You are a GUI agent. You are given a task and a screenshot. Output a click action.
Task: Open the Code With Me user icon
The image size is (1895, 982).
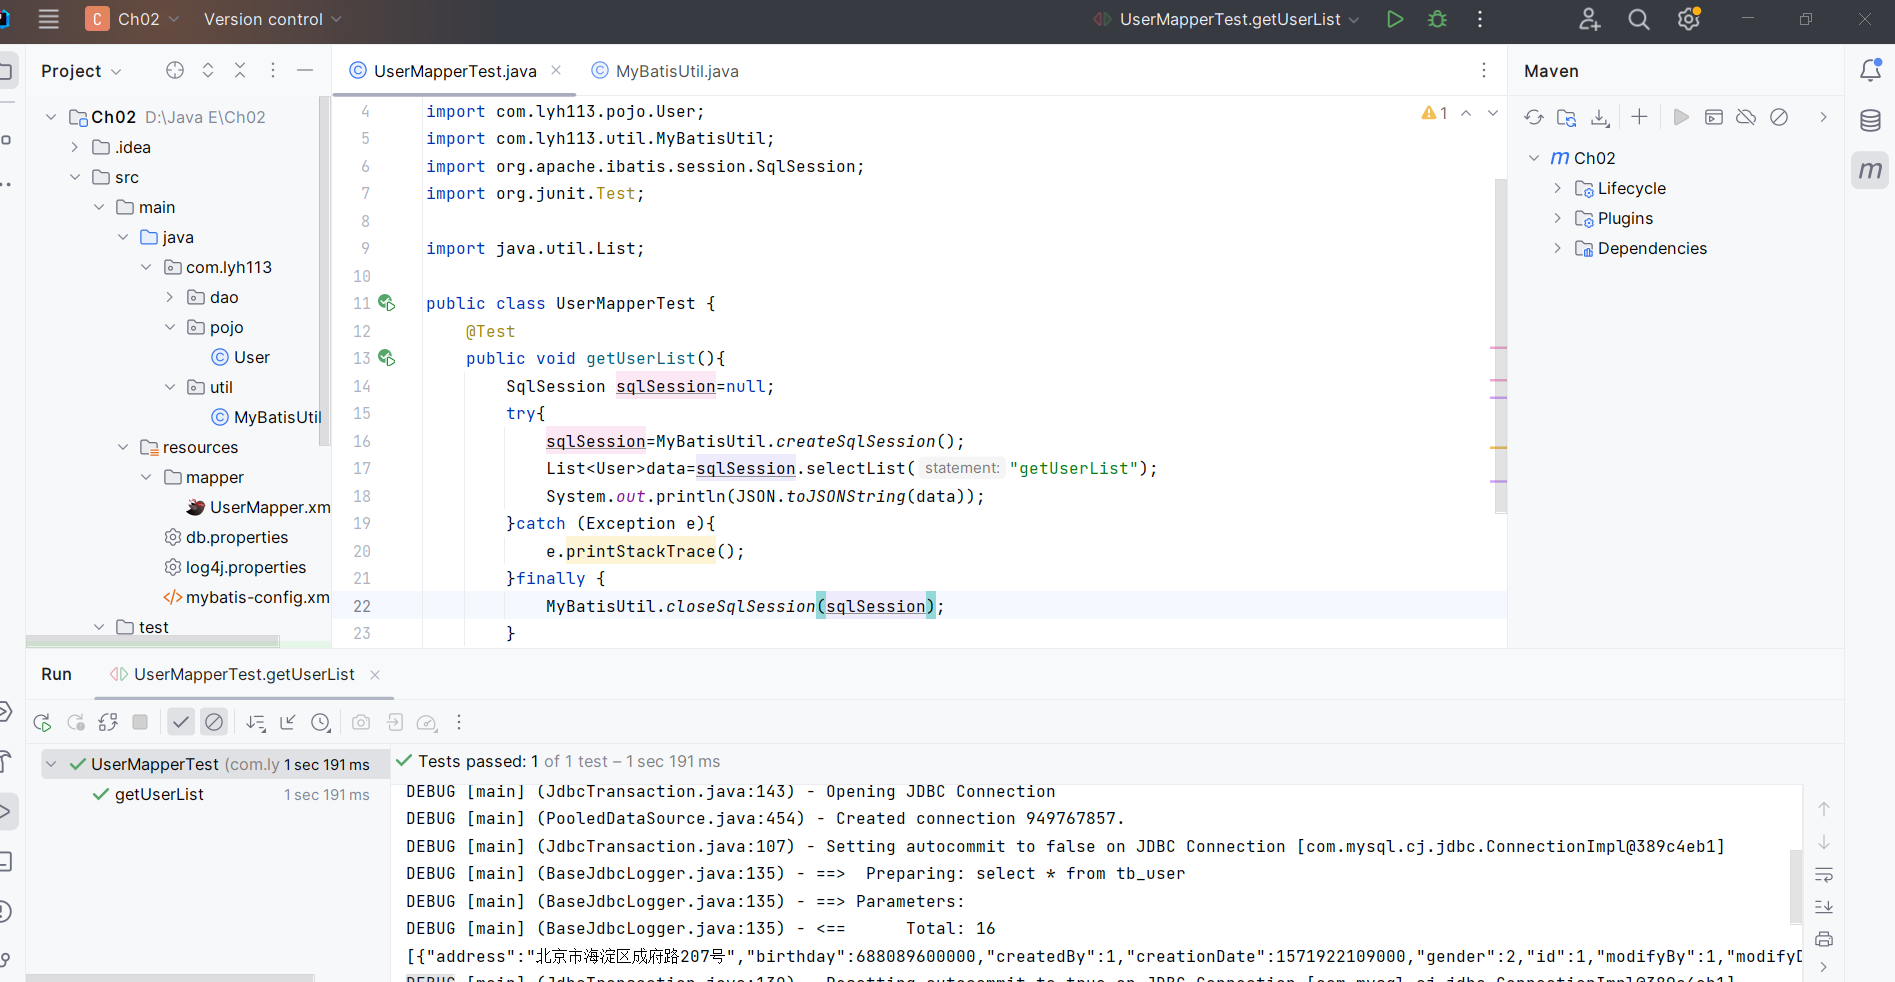1589,19
